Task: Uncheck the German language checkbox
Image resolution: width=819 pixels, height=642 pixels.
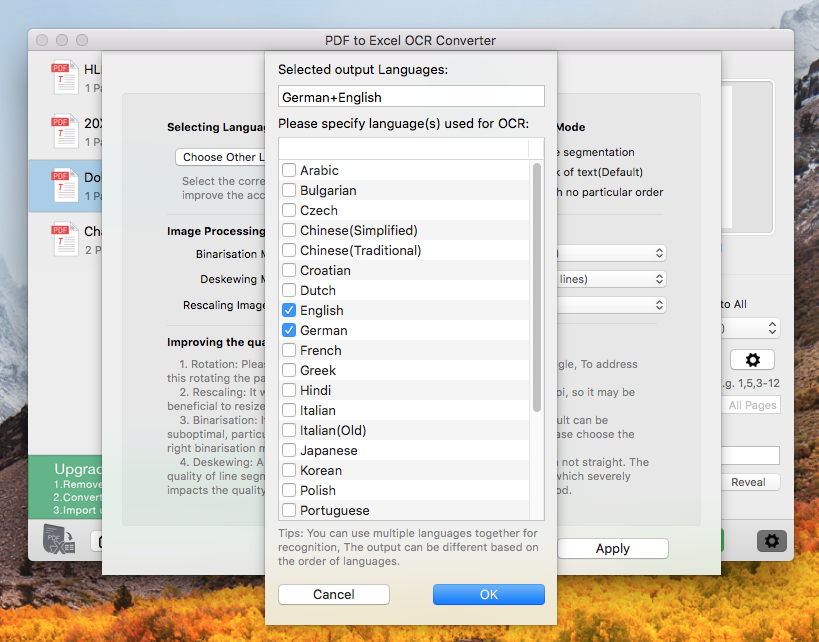Action: coord(289,330)
